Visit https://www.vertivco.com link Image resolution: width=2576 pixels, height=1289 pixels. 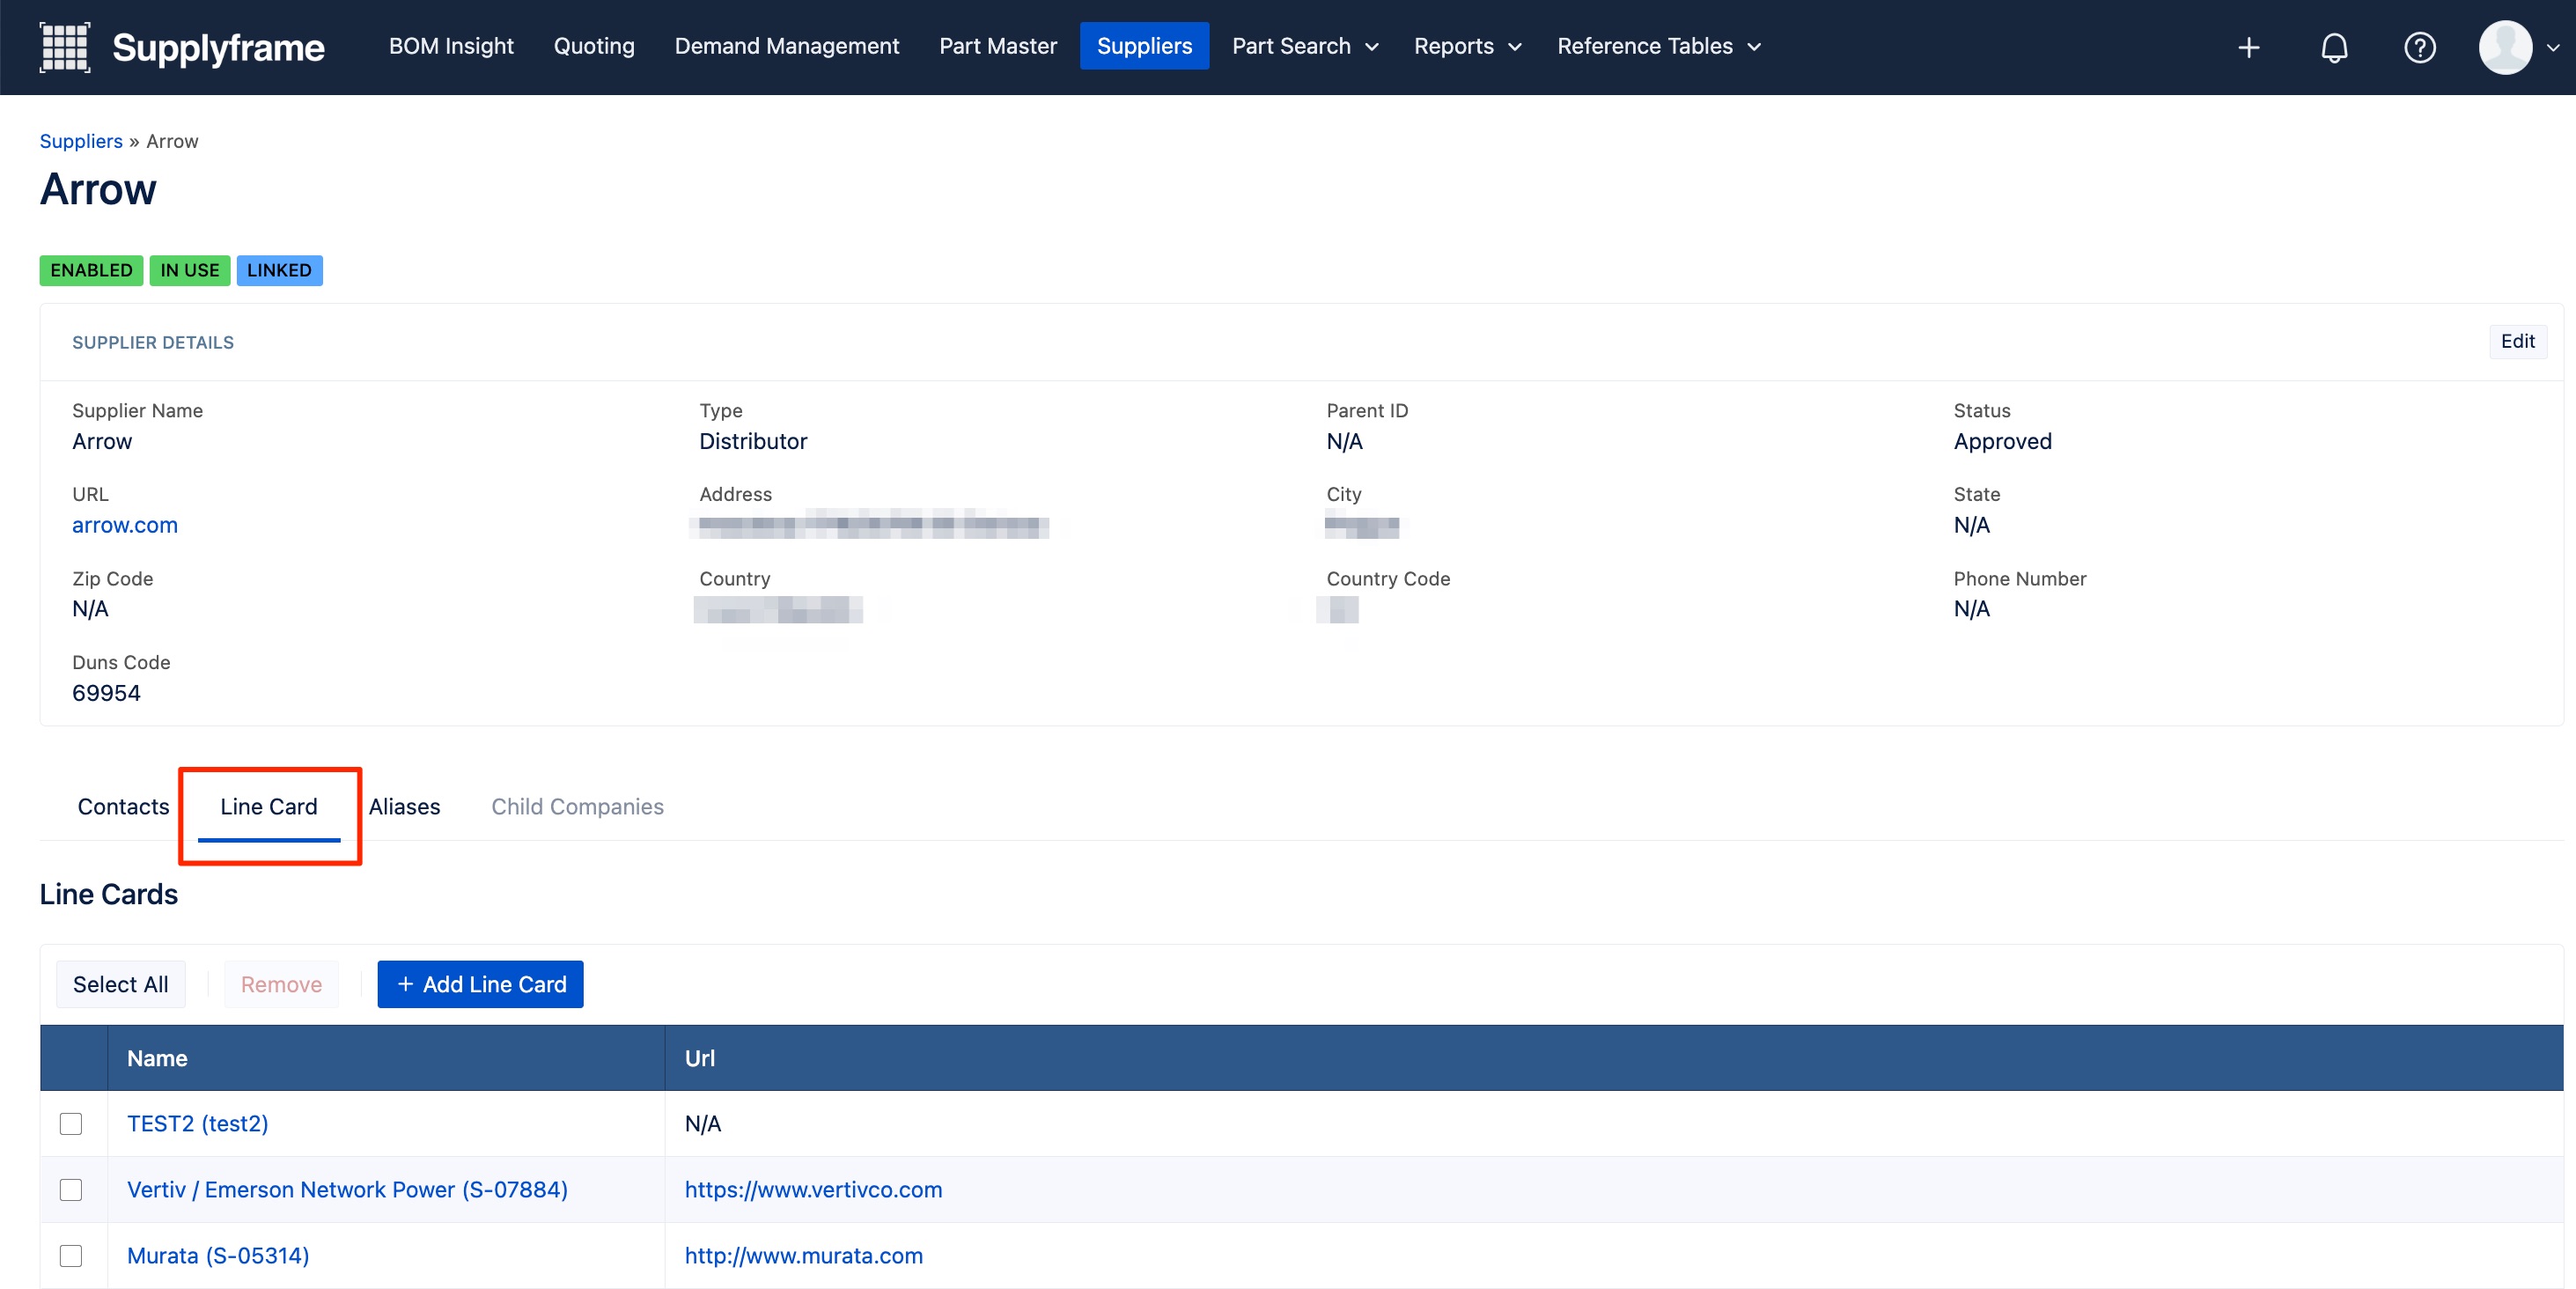pyautogui.click(x=813, y=1189)
